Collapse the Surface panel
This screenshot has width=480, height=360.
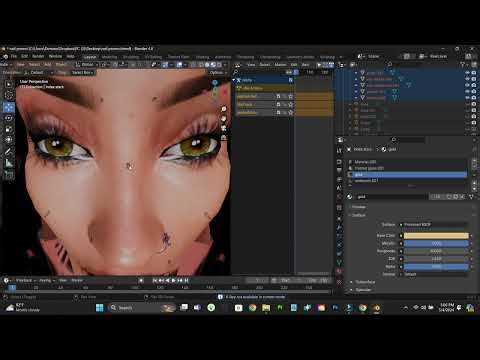pyautogui.click(x=358, y=215)
